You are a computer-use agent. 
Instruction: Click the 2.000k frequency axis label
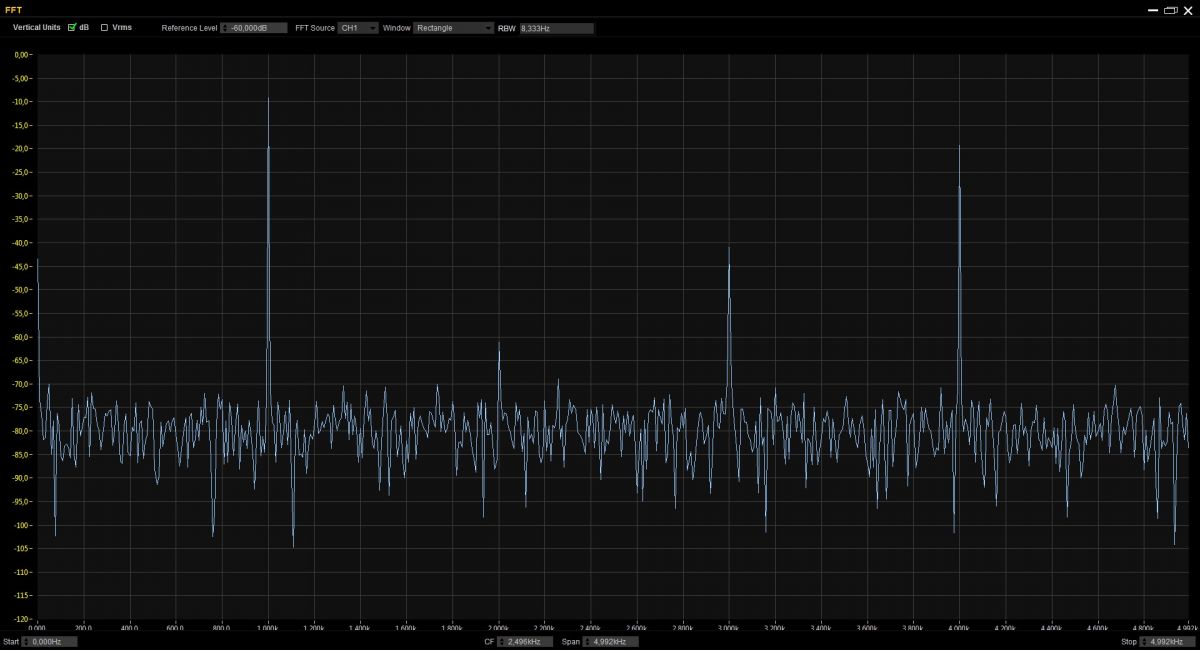click(499, 628)
